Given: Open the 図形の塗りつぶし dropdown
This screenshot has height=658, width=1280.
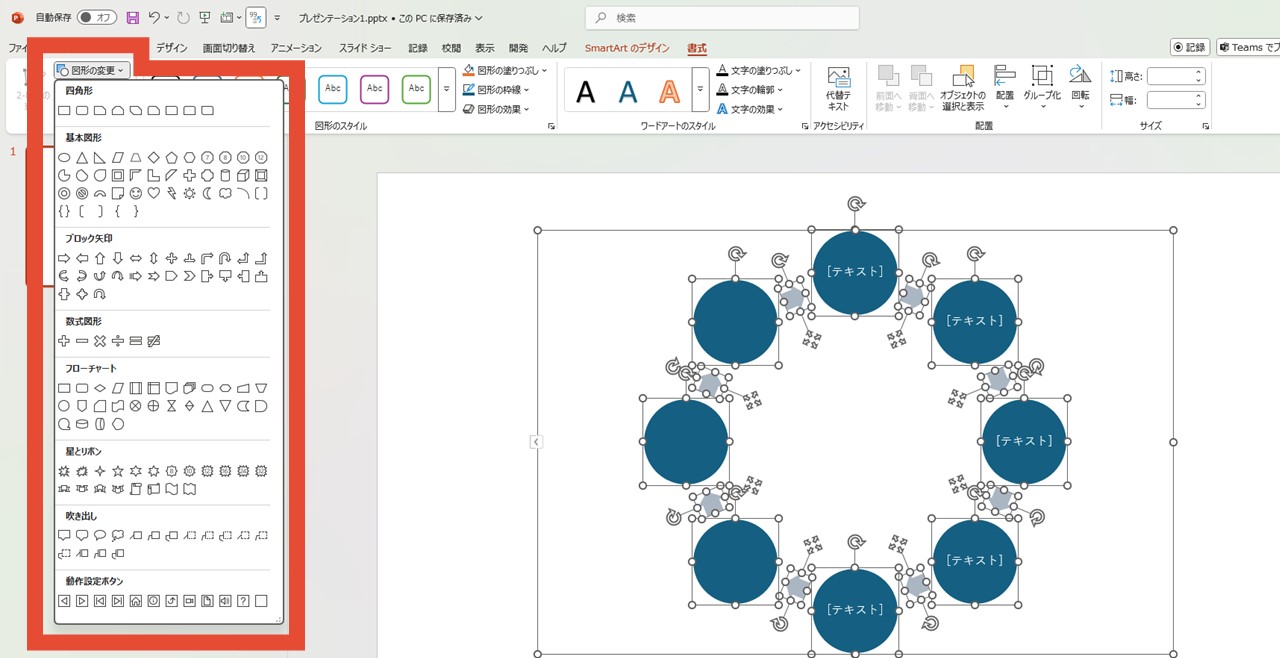Looking at the screenshot, I should coord(505,71).
